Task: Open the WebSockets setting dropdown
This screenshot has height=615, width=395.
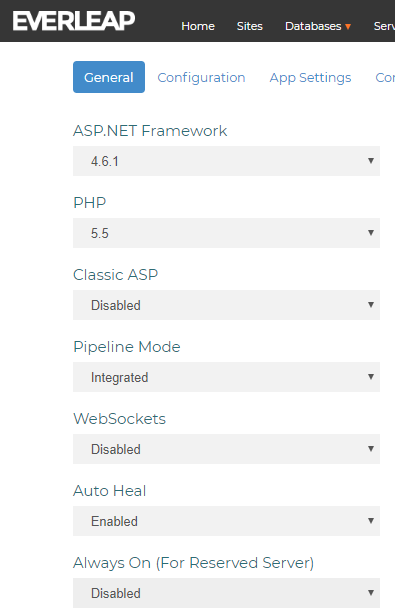Action: point(226,449)
